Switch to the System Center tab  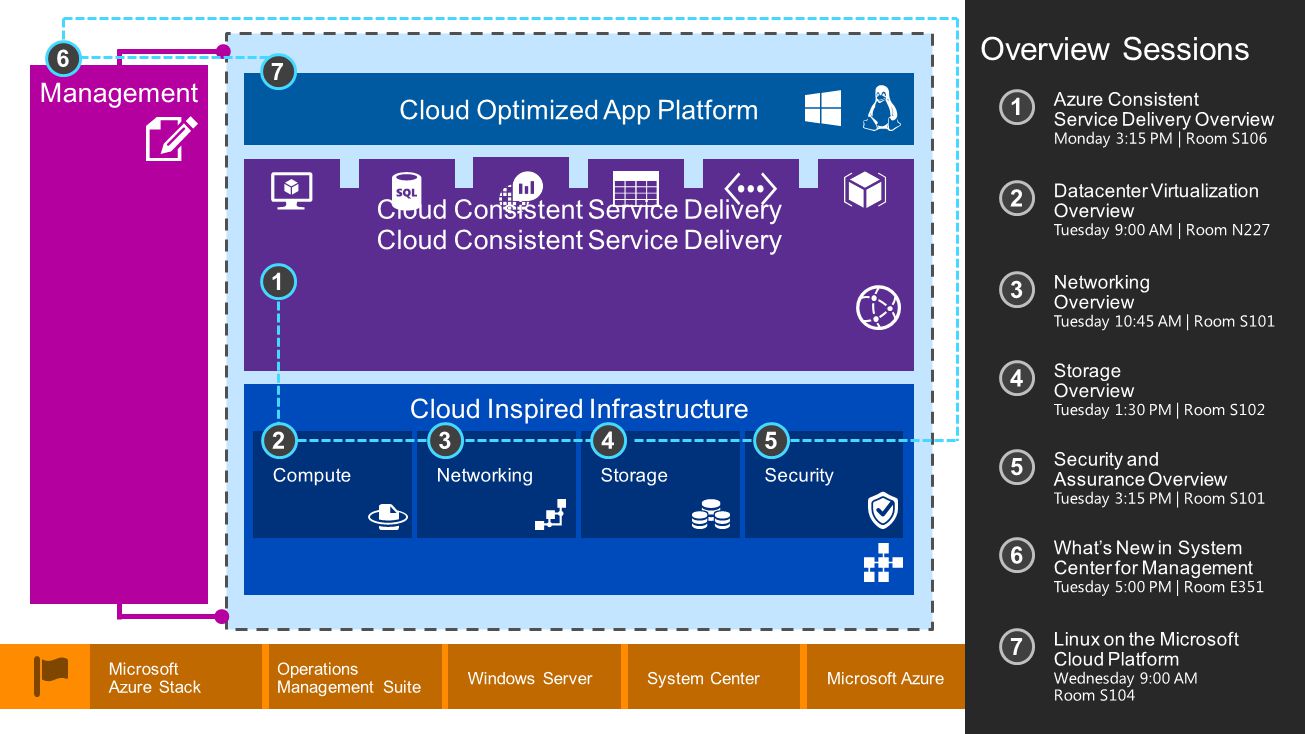click(x=714, y=677)
